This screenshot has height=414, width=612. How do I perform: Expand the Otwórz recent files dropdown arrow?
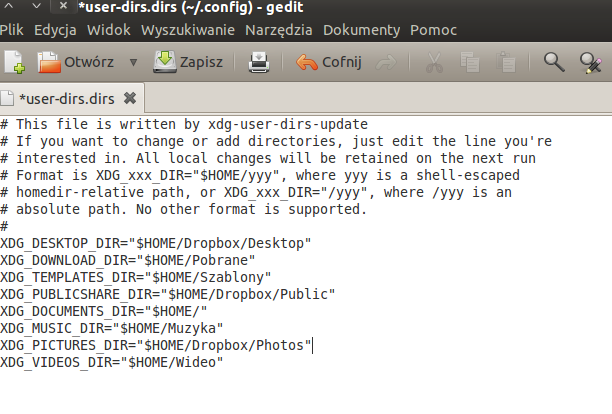[133, 62]
